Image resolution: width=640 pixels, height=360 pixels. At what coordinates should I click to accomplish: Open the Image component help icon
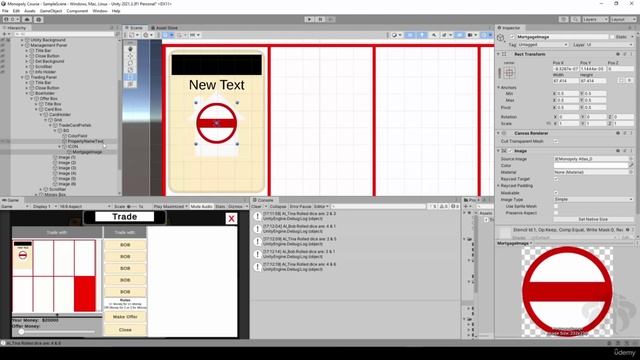pos(618,151)
